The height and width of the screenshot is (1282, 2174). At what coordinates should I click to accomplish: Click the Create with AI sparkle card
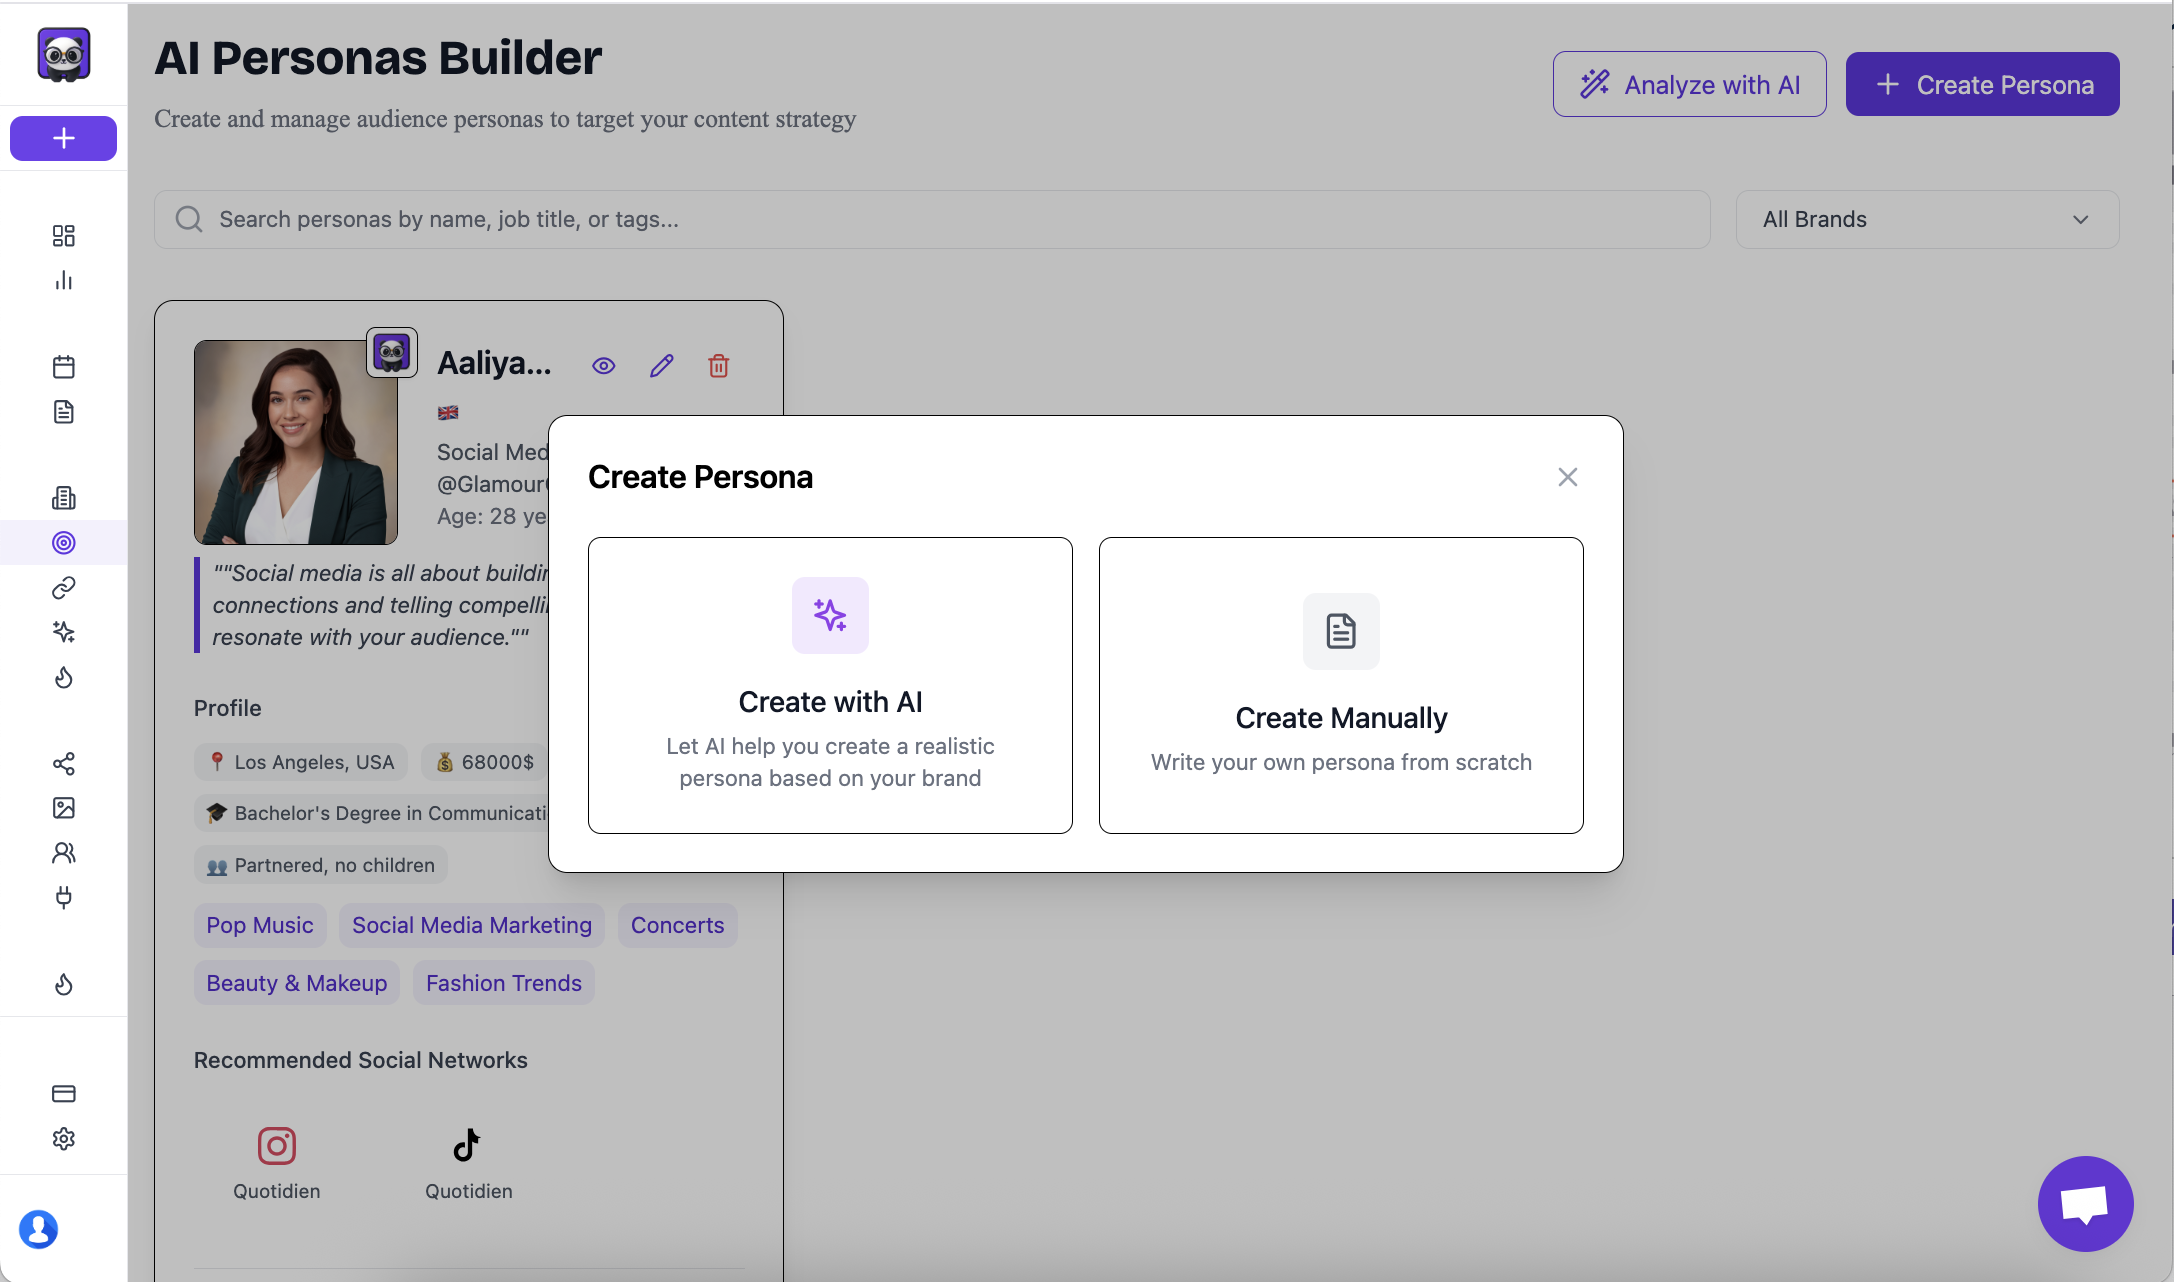(x=830, y=685)
